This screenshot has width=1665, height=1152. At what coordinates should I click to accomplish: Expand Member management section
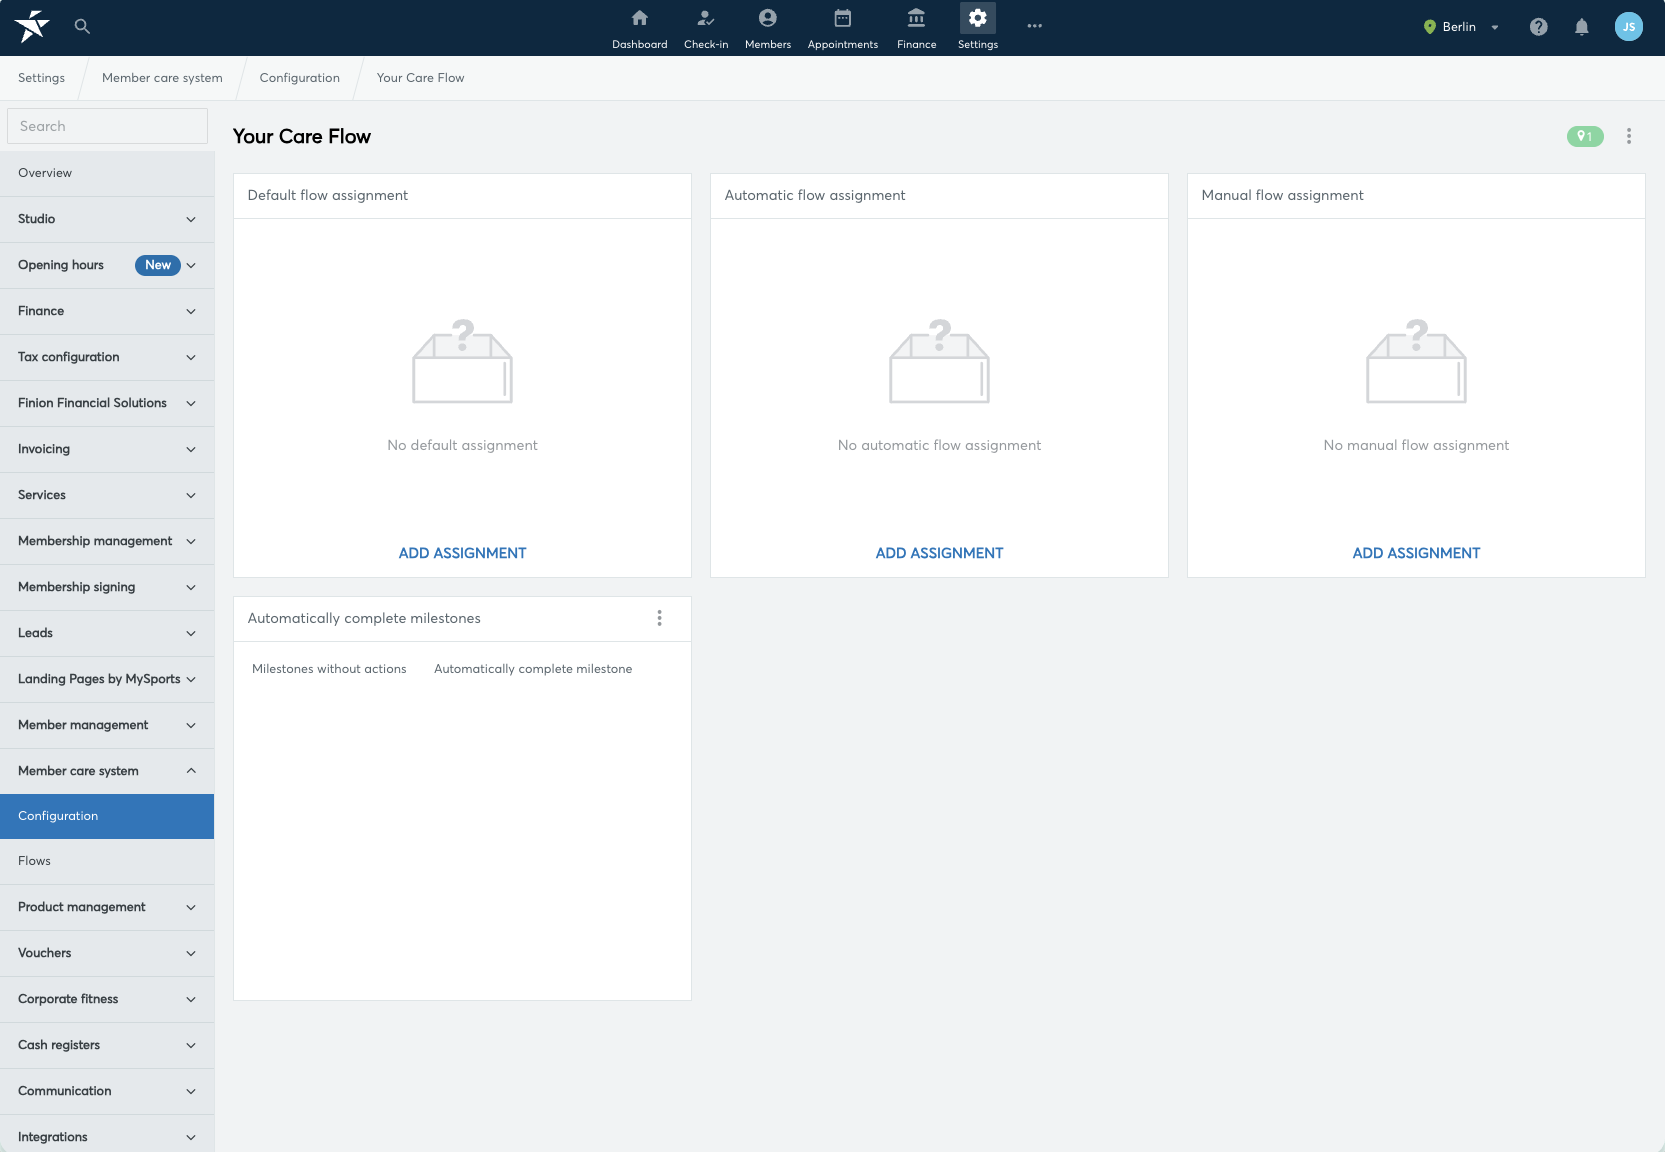pos(107,725)
